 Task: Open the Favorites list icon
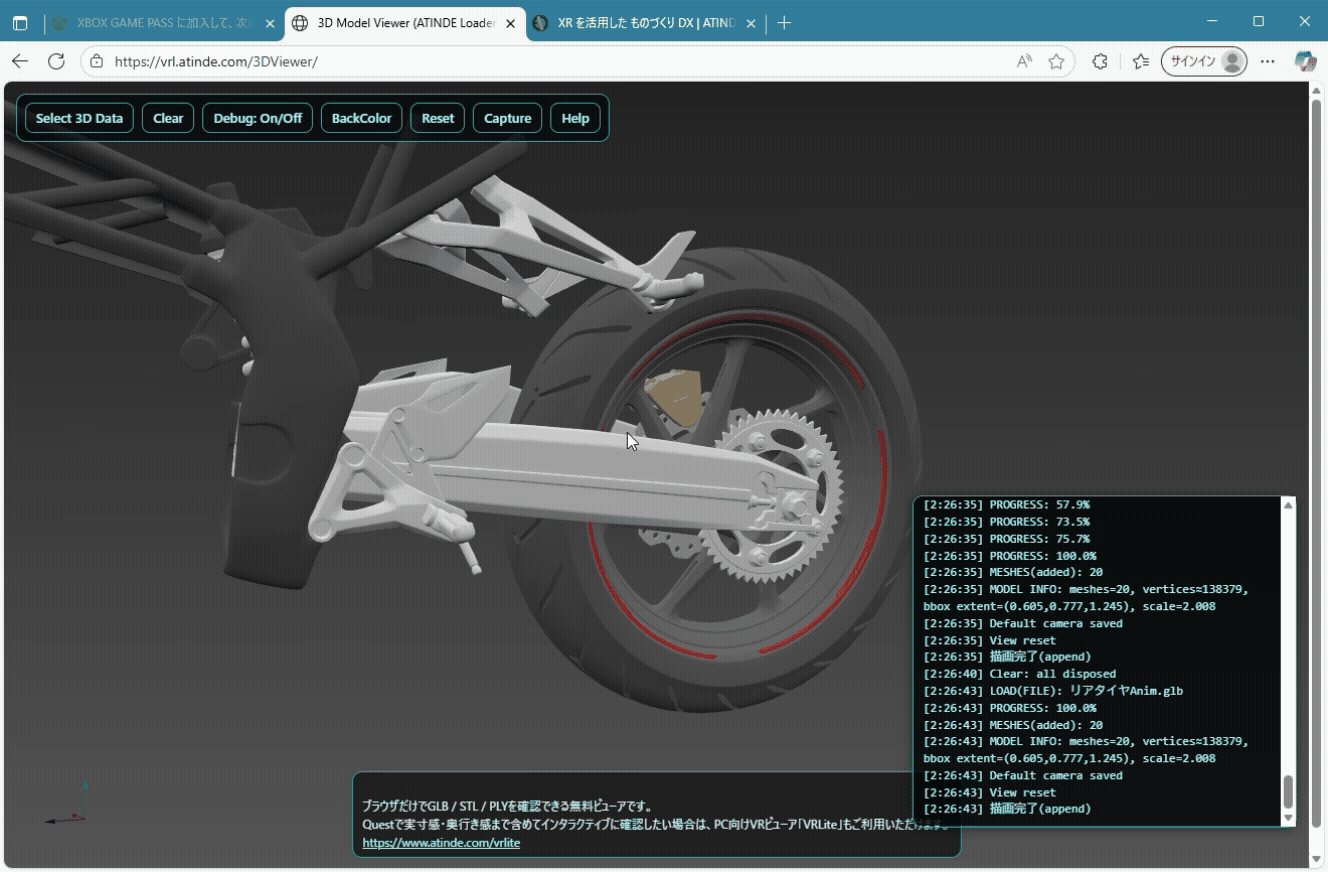pyautogui.click(x=1141, y=62)
